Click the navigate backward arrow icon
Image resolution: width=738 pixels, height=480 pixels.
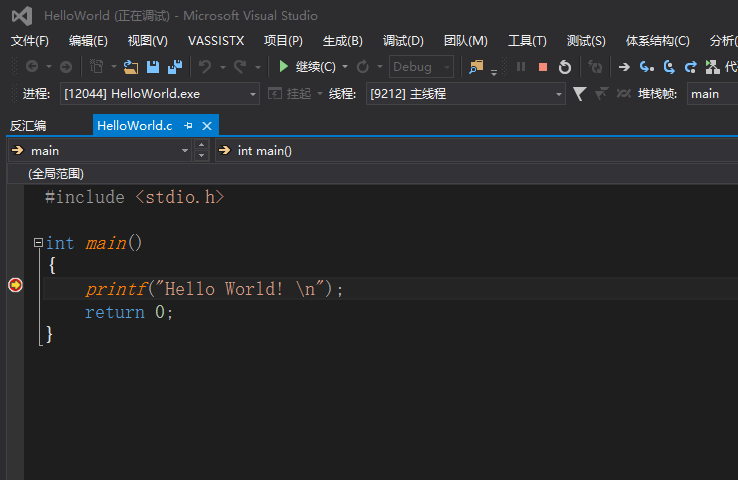click(32, 67)
